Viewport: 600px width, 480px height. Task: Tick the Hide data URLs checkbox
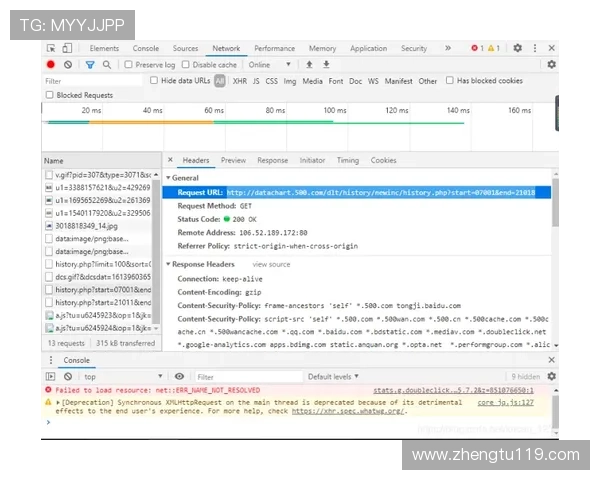click(155, 81)
